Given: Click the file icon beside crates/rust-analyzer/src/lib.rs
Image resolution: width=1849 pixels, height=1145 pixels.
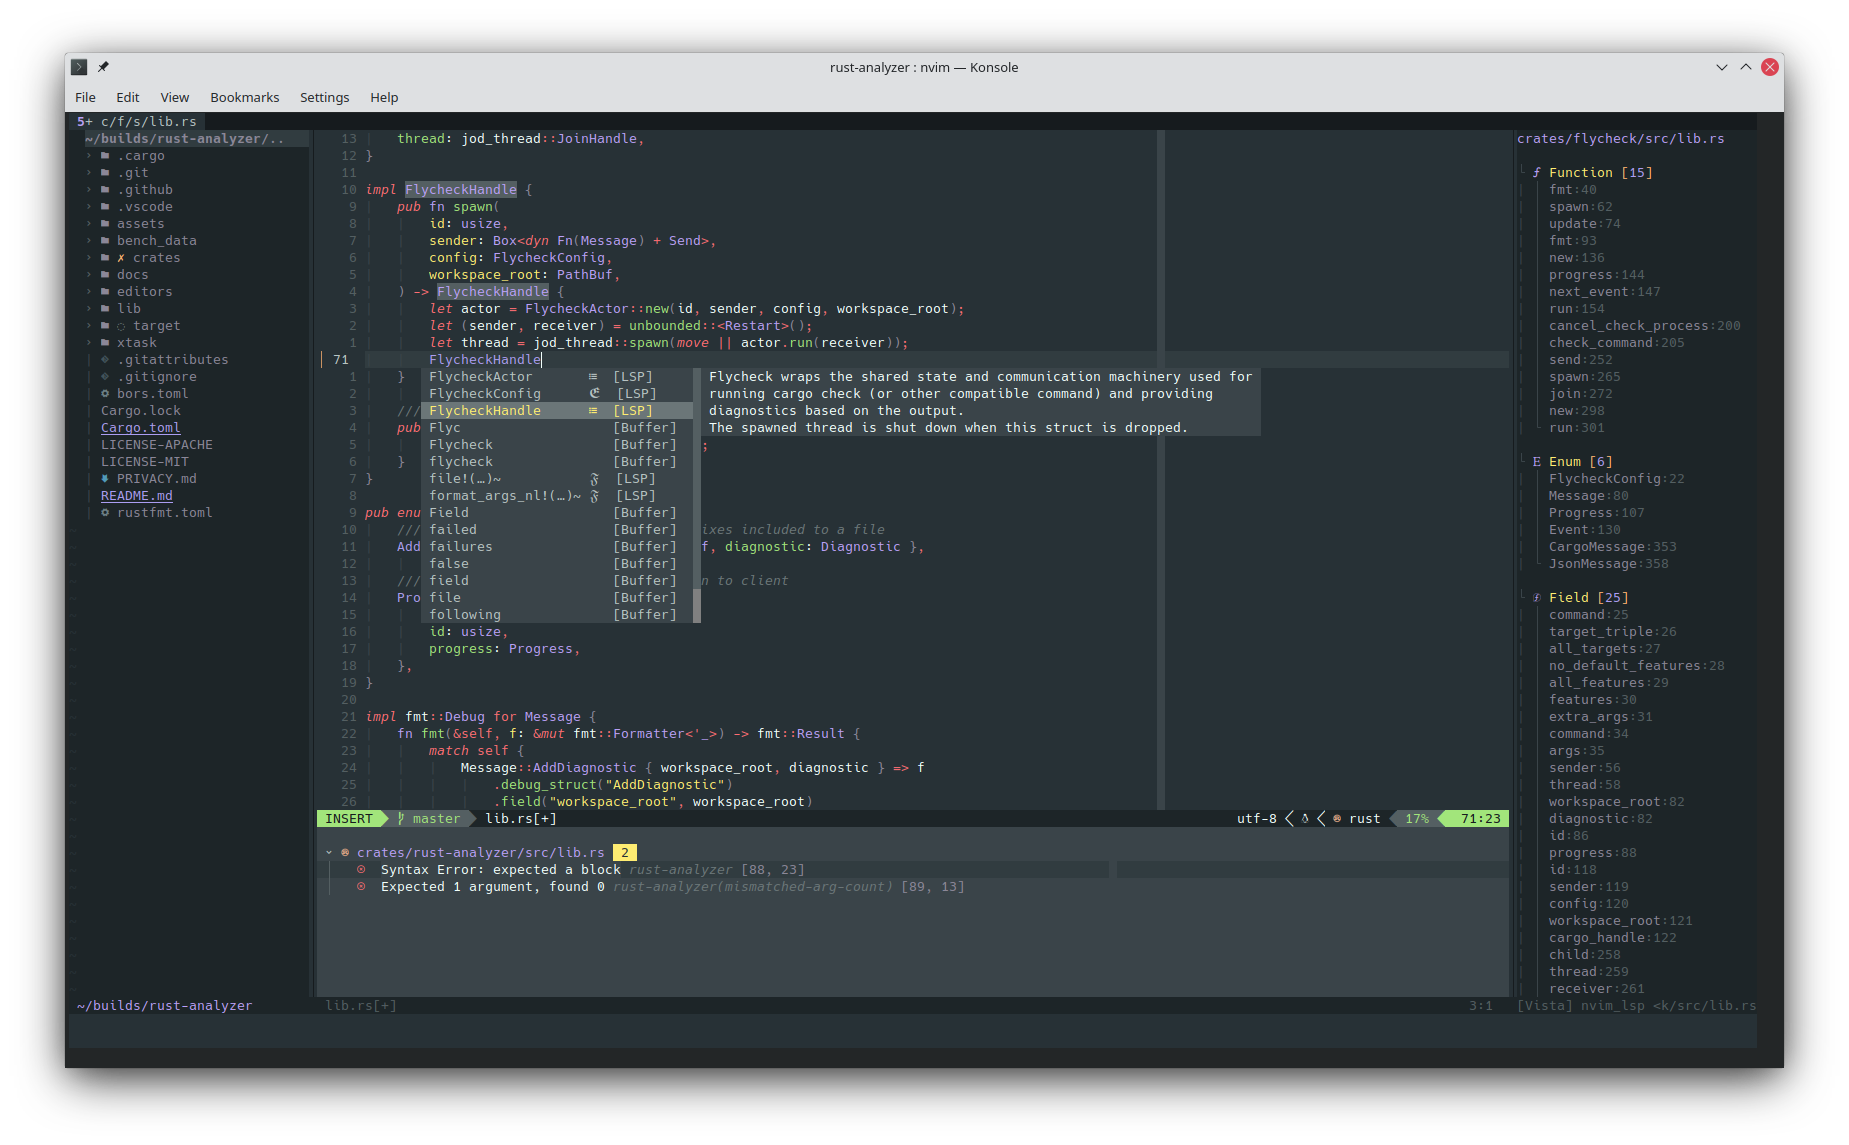Looking at the screenshot, I should (x=345, y=853).
